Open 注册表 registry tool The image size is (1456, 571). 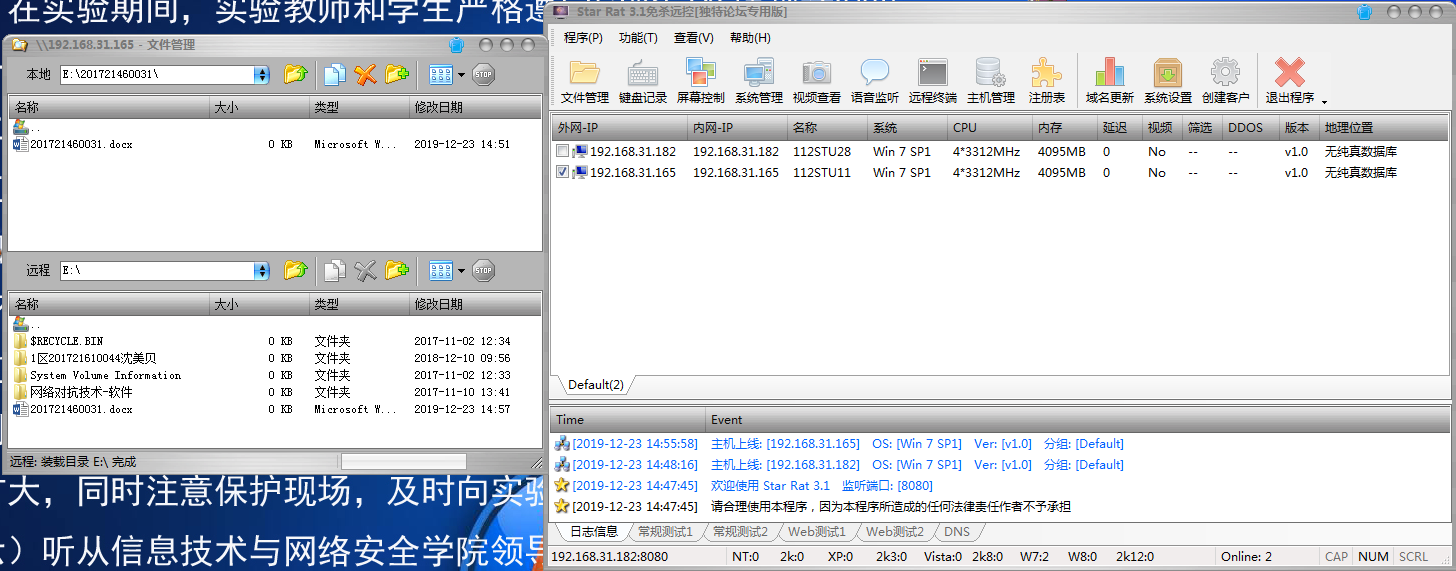(1047, 82)
